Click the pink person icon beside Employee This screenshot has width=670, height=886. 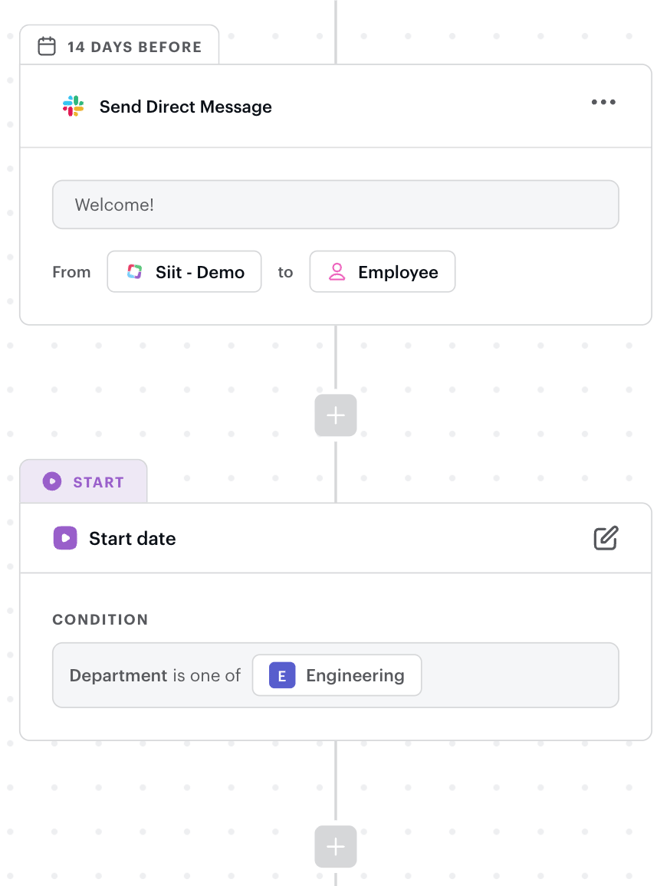pos(337,272)
